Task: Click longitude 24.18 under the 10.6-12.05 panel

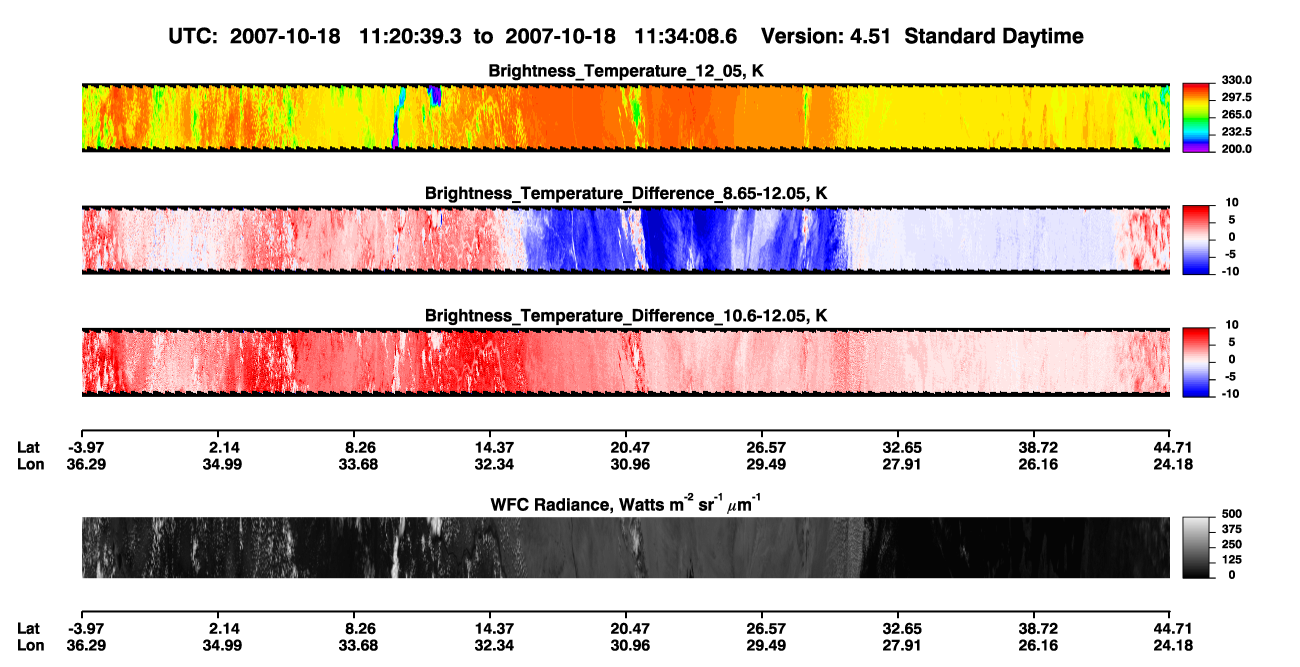Action: 1173,464
